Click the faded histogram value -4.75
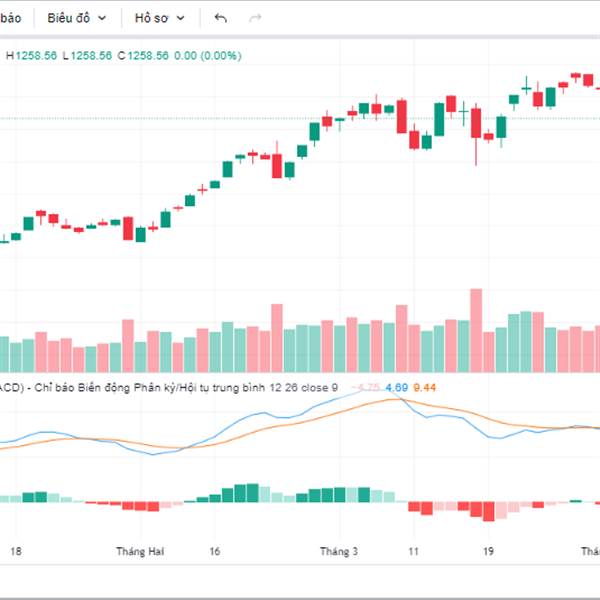Screen dimensions: 600x600 pos(365,388)
